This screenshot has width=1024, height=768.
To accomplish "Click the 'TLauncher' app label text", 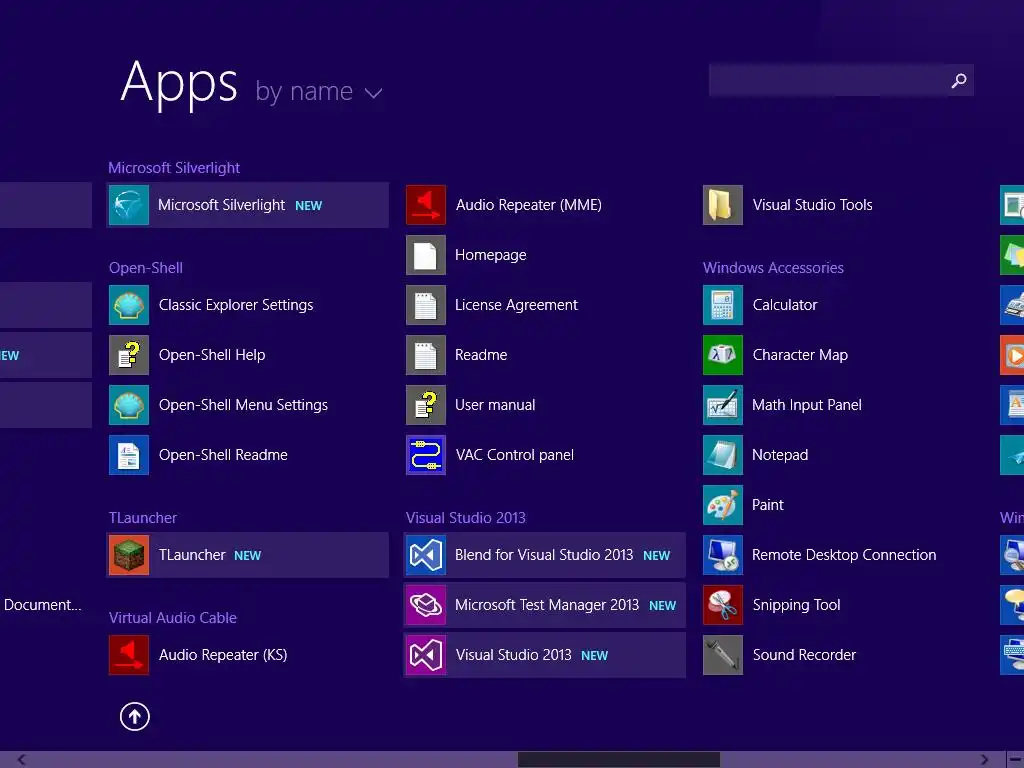I will coord(192,555).
